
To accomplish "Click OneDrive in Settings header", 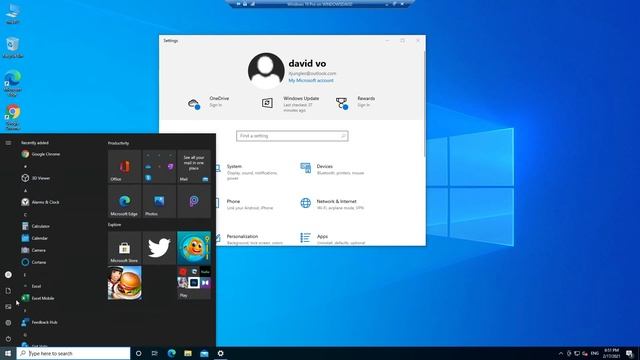I will click(x=209, y=102).
